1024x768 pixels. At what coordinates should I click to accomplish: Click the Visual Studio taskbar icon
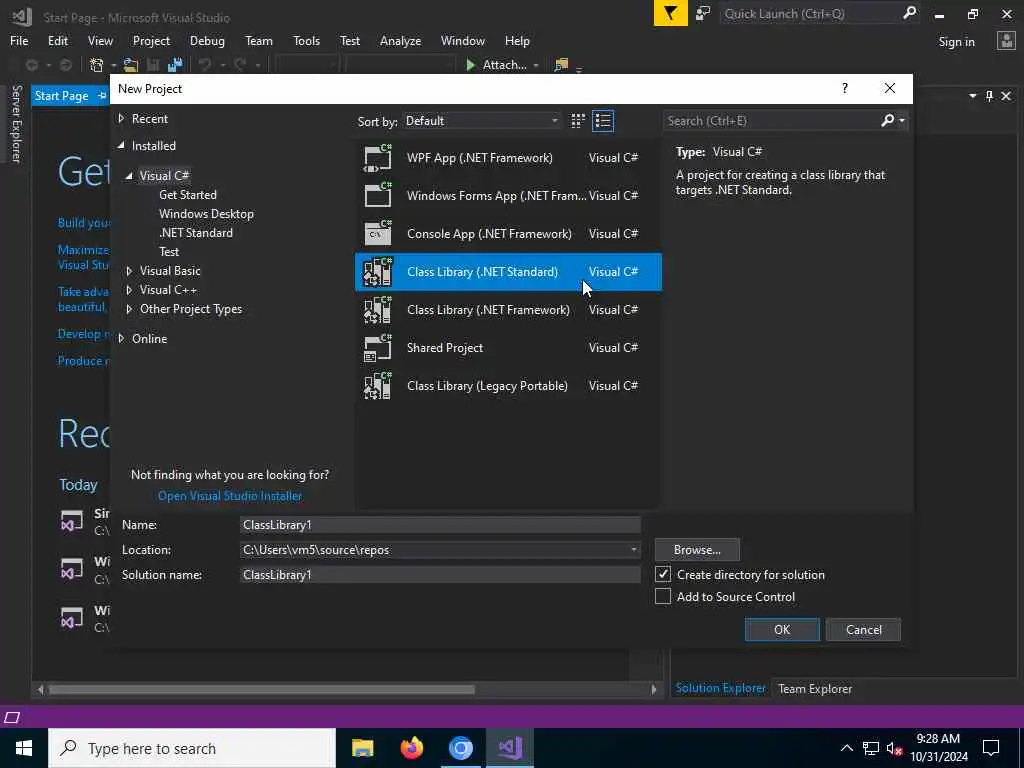(x=510, y=748)
